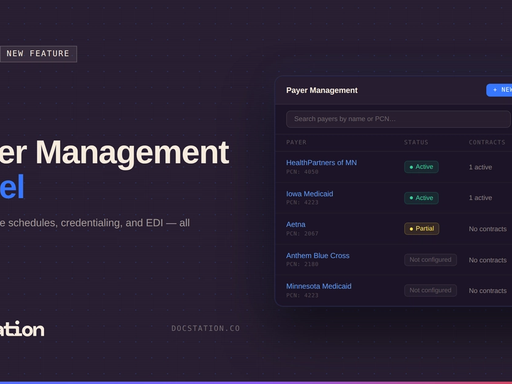The height and width of the screenshot is (384, 512).
Task: Click the Active status badge for Iowa Medicaid
Action: pyautogui.click(x=421, y=198)
